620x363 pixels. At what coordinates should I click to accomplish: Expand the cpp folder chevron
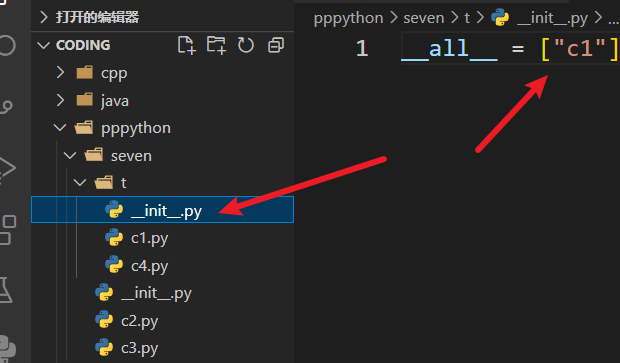coord(60,72)
